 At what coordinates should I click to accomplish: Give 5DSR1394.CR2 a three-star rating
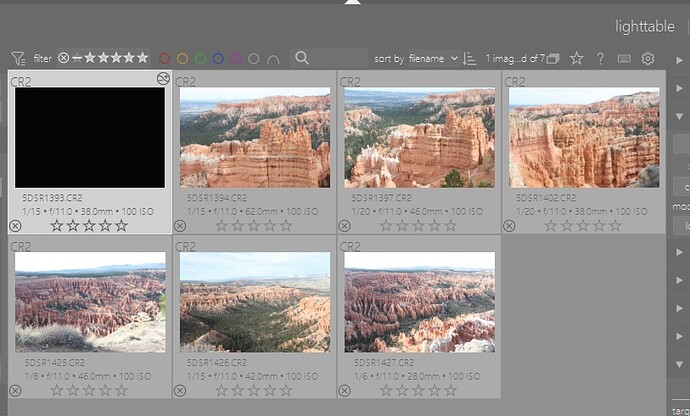click(254, 226)
